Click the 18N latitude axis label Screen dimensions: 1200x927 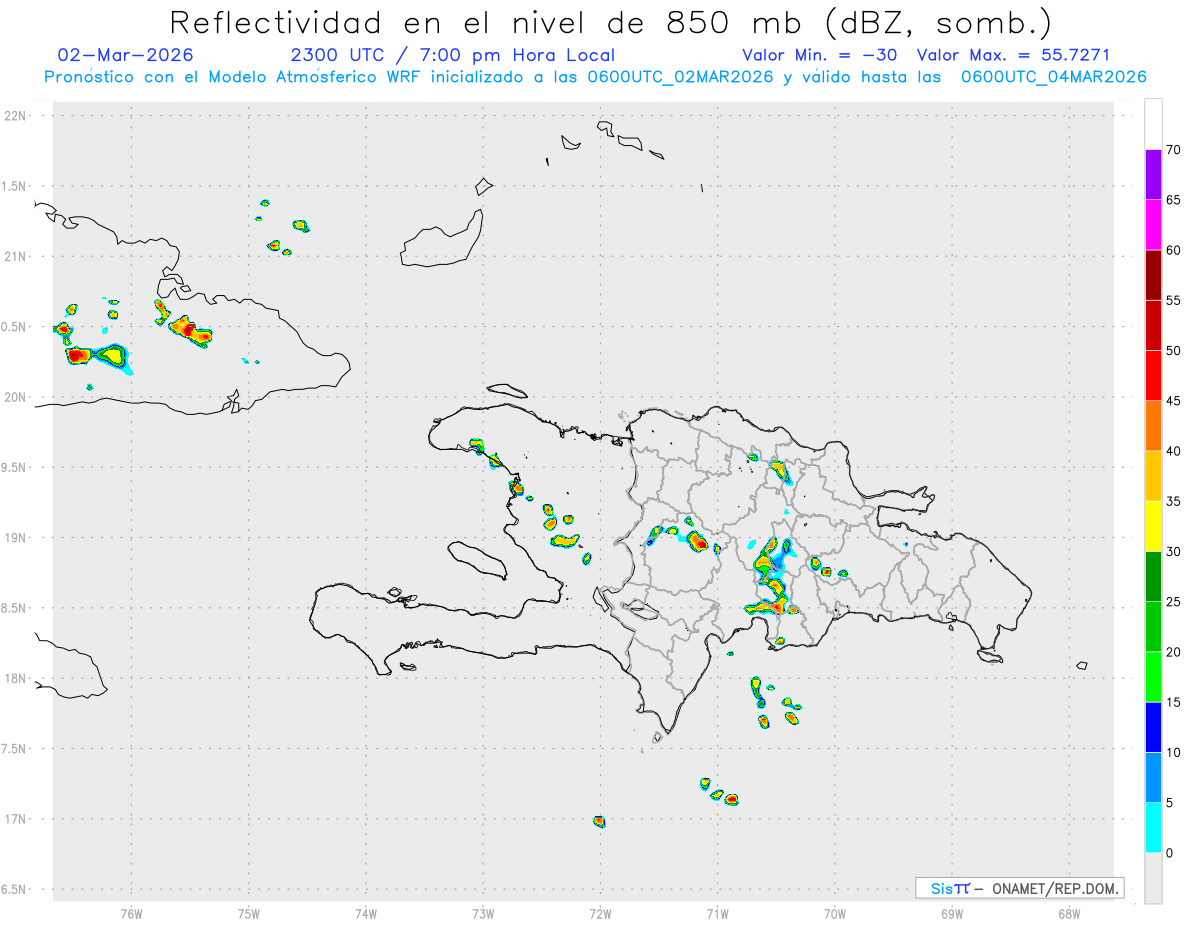tap(16, 678)
